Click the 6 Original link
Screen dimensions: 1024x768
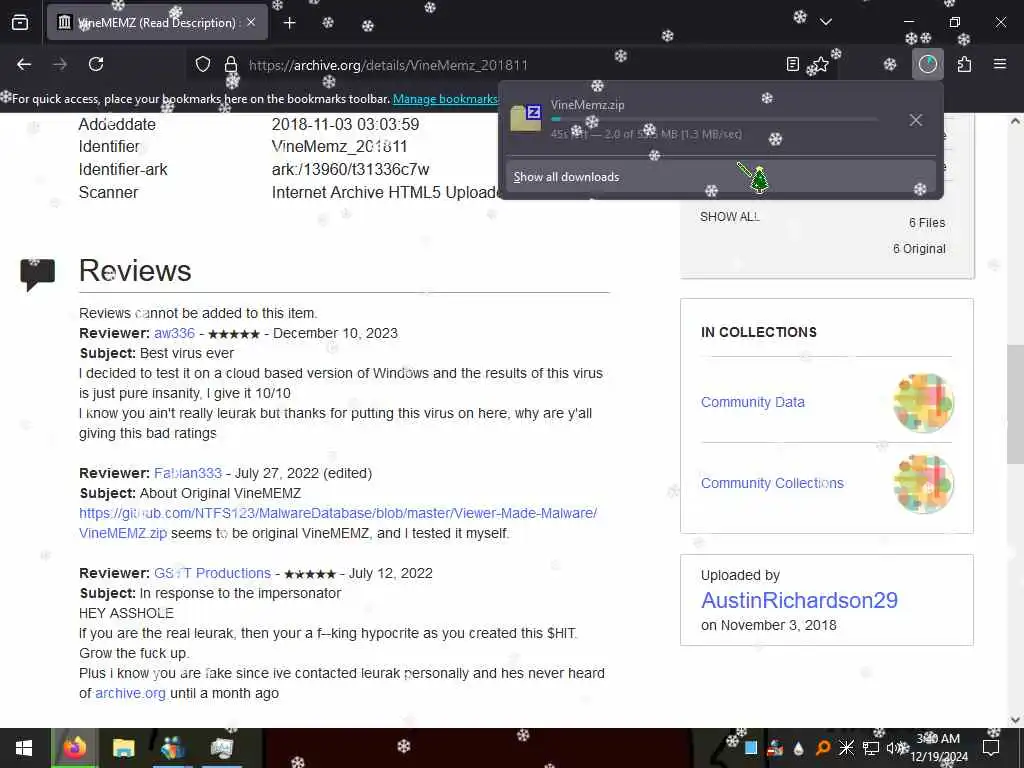[919, 249]
